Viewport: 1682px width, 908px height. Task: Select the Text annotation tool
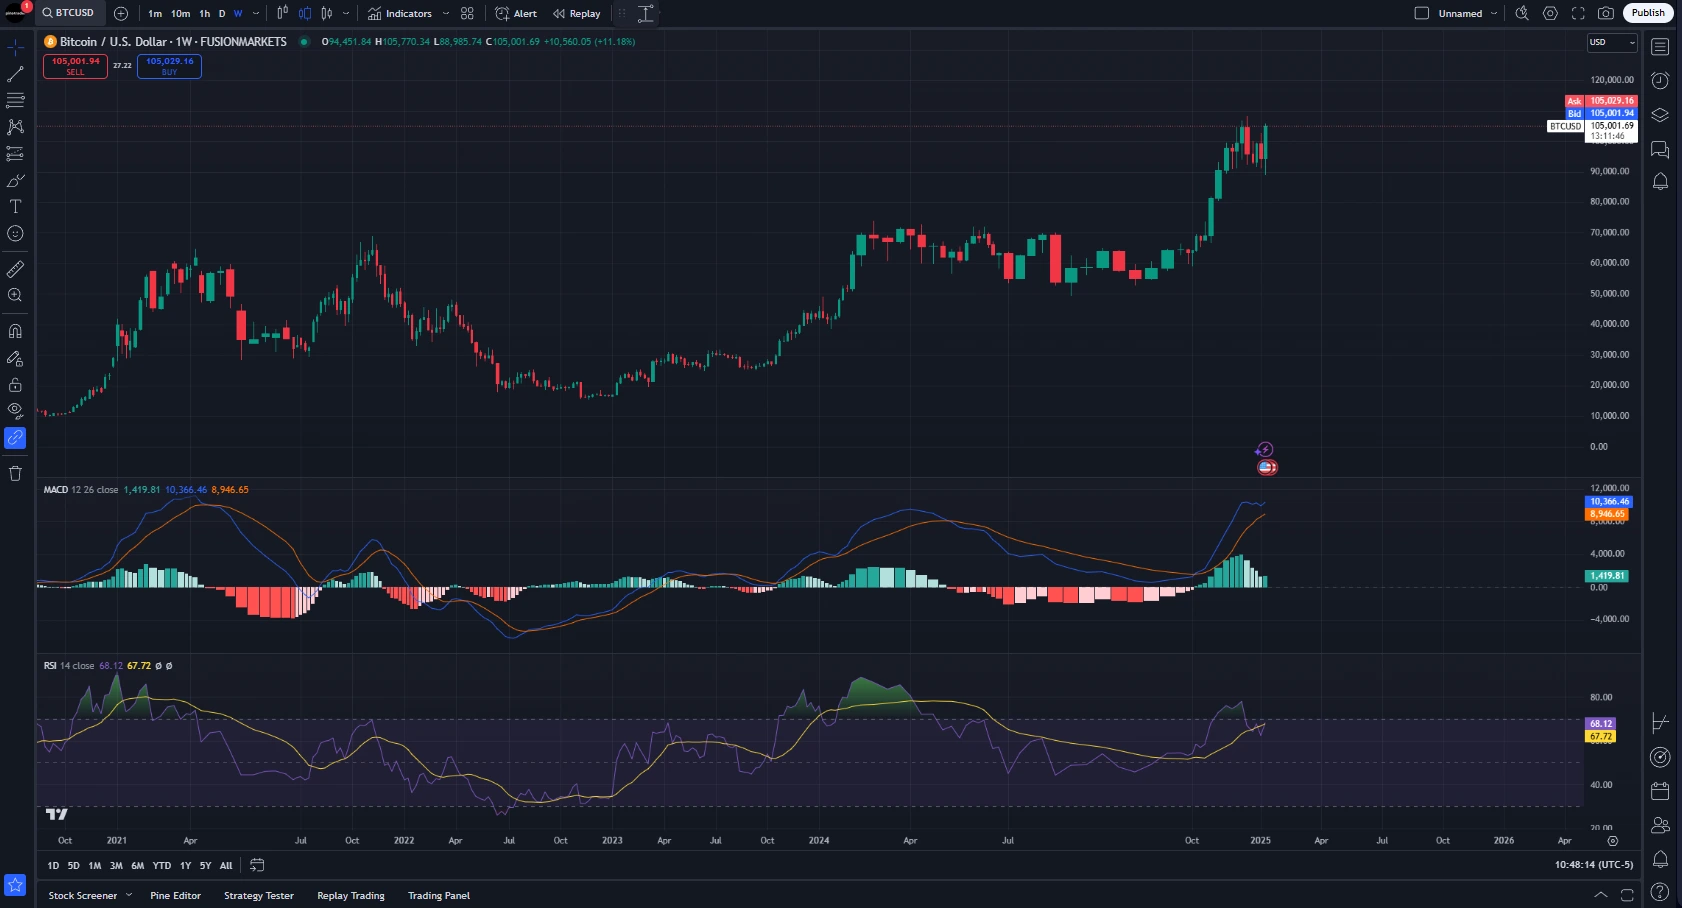pos(15,207)
